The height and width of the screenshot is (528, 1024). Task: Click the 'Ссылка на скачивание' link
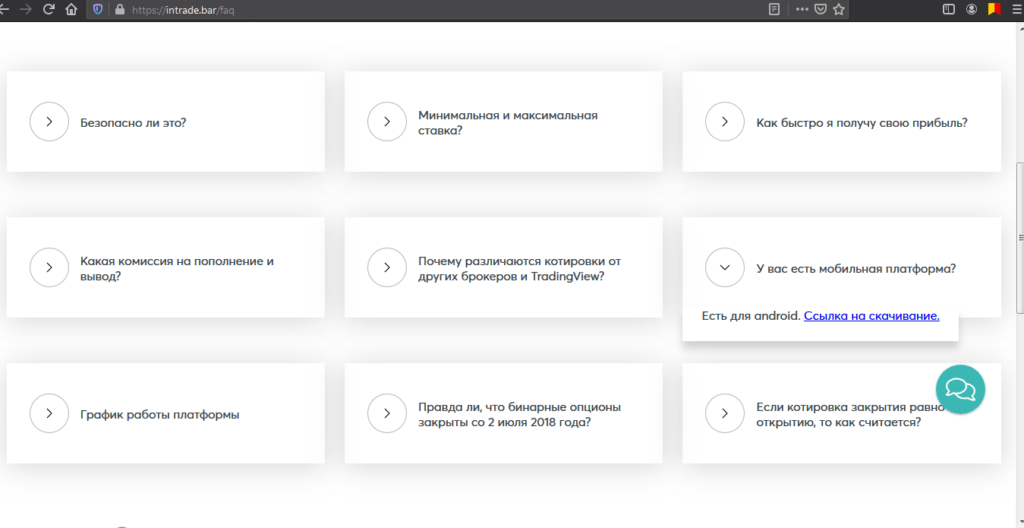[871, 316]
